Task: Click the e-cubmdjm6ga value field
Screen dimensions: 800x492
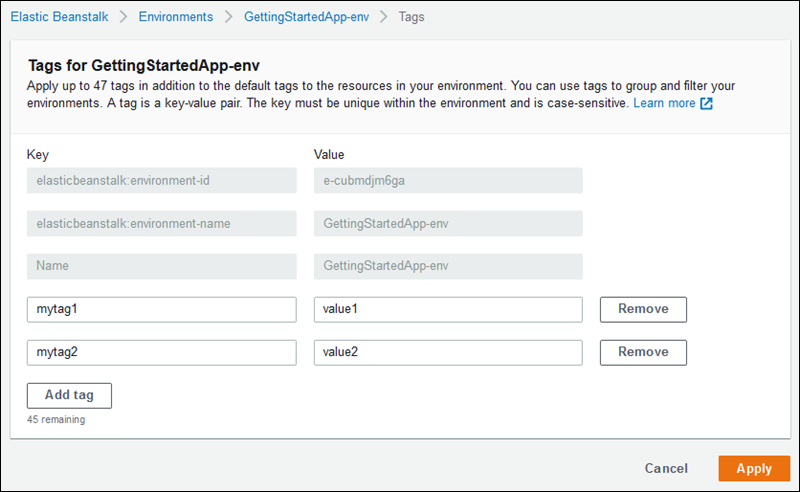Action: pos(448,180)
